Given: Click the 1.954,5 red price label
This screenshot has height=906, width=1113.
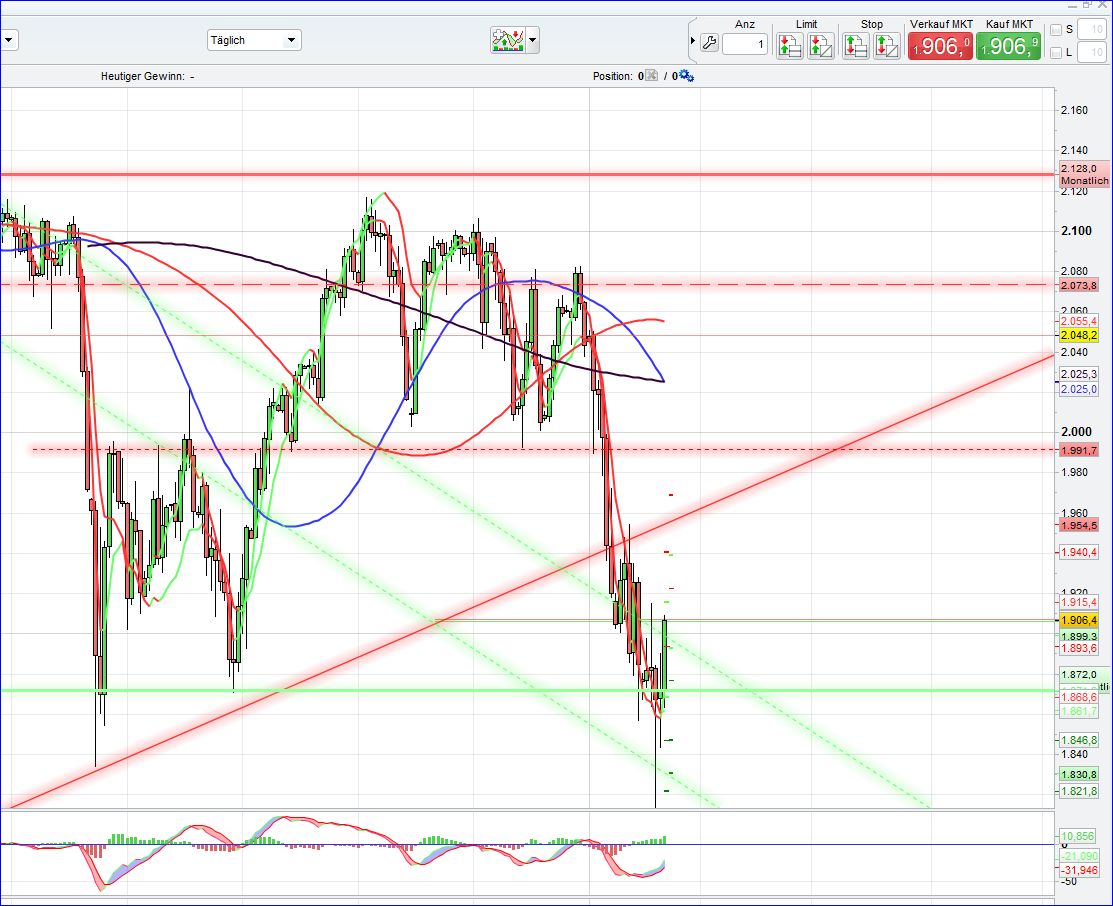Looking at the screenshot, I should pos(1078,525).
